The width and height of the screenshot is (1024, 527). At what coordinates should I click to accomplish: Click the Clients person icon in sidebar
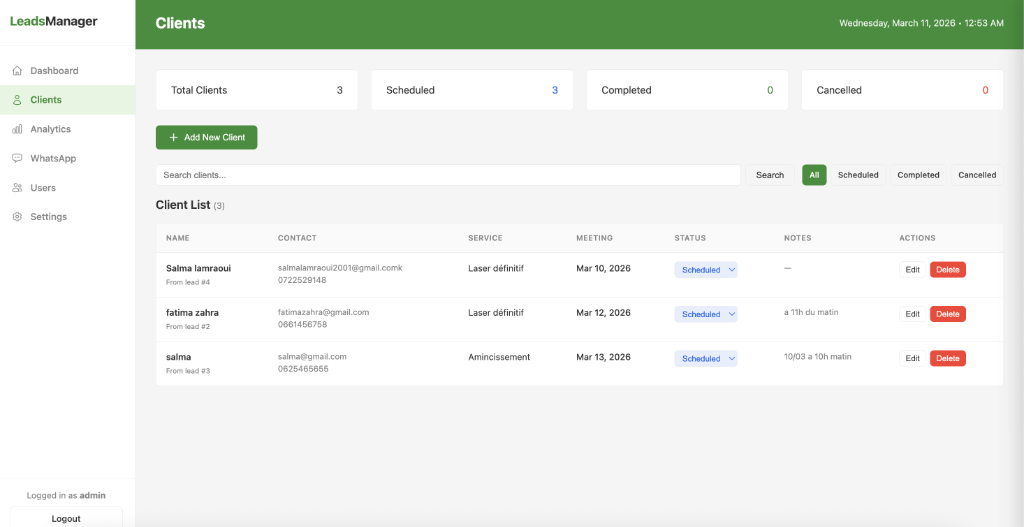coord(17,100)
